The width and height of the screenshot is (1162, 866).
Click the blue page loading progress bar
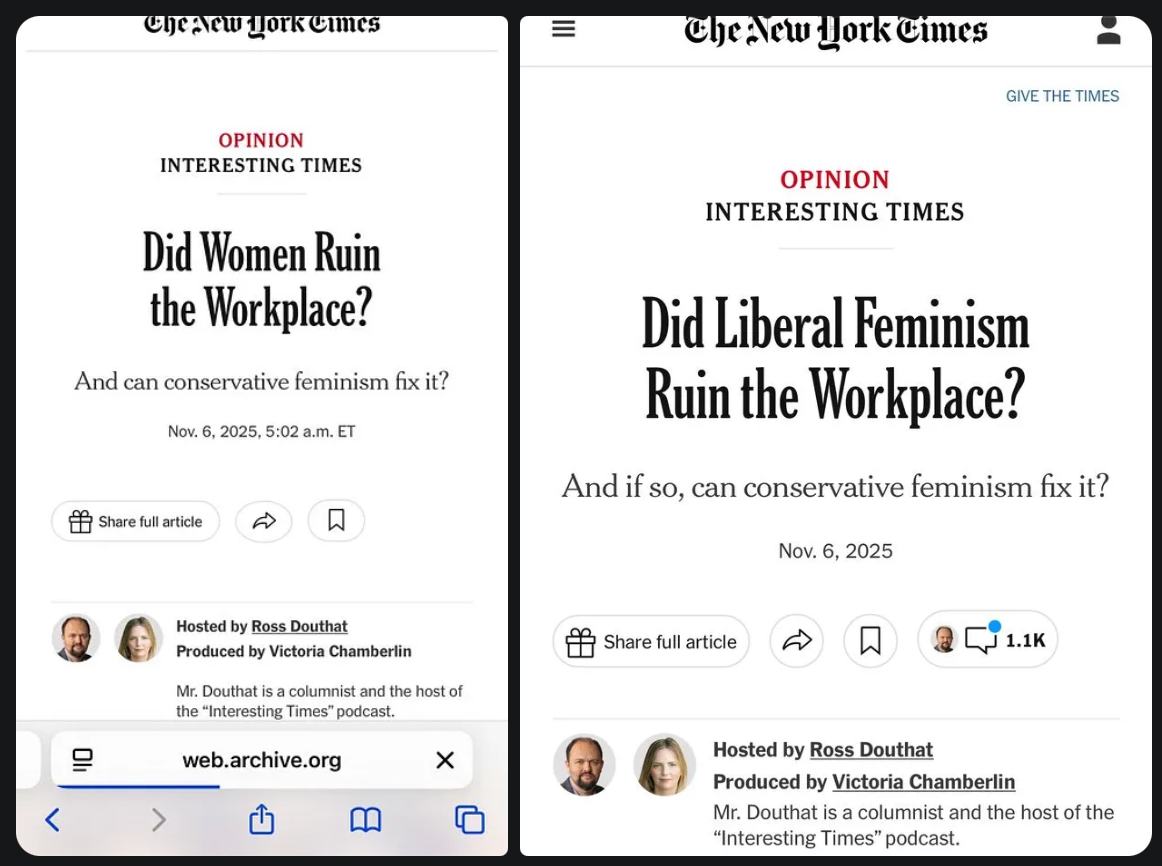(x=135, y=784)
